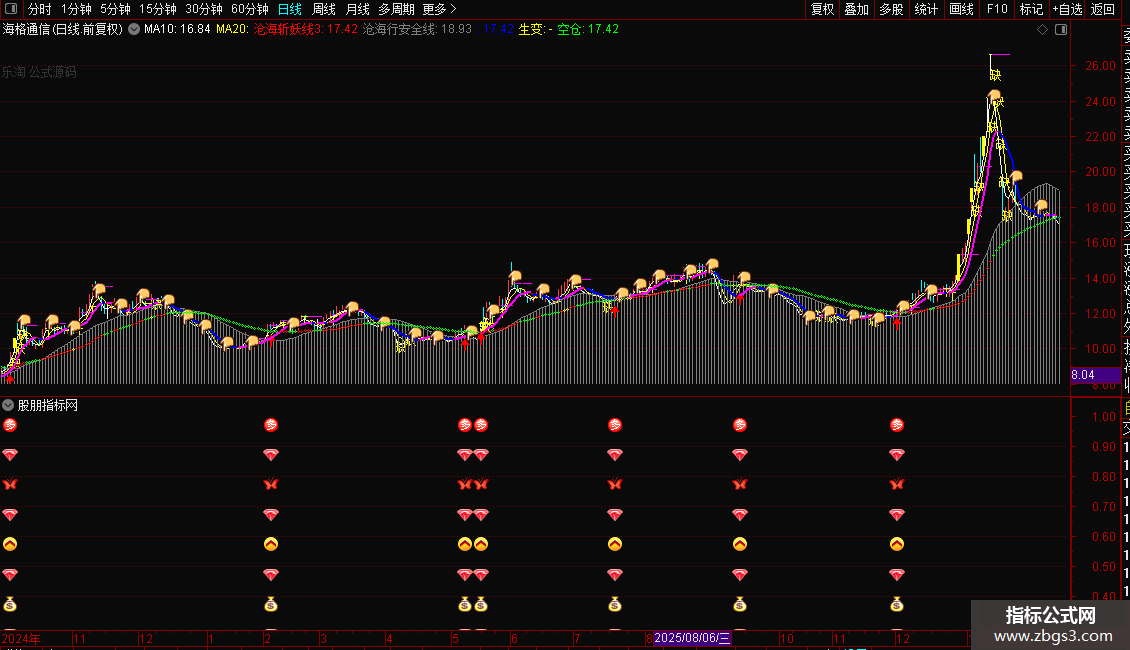The image size is (1130, 650).
Task: Open the 画线 drawing tools button
Action: tap(961, 9)
